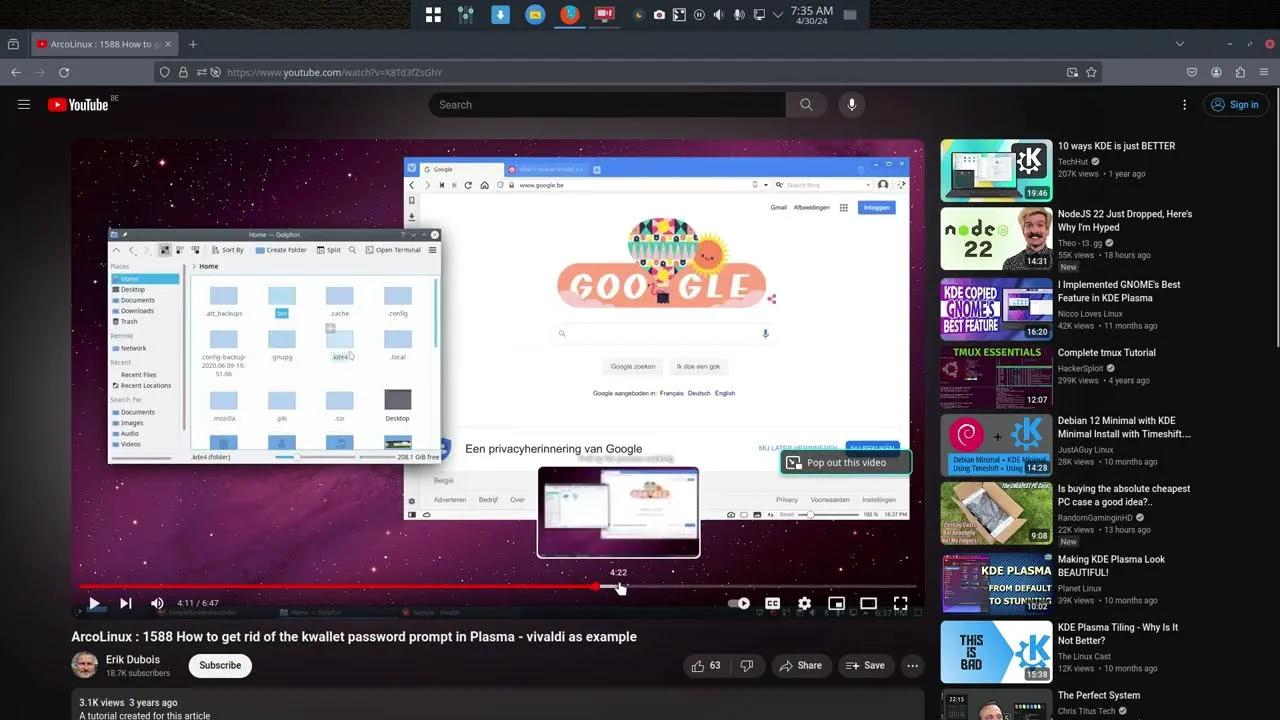1280x720 pixels.
Task: Open Firefox account icon
Action: pyautogui.click(x=1217, y=72)
